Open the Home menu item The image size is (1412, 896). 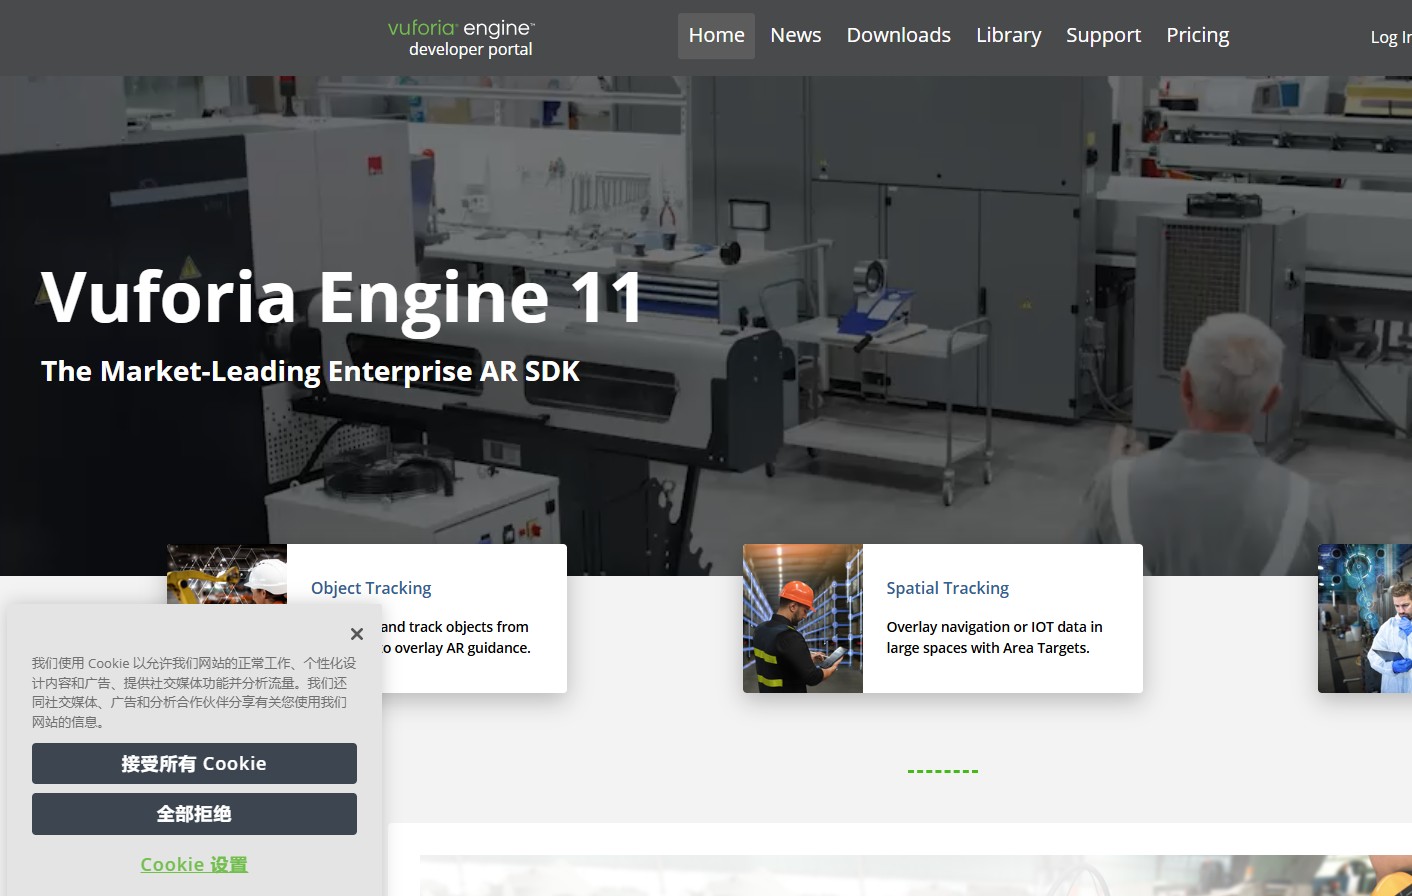716,36
